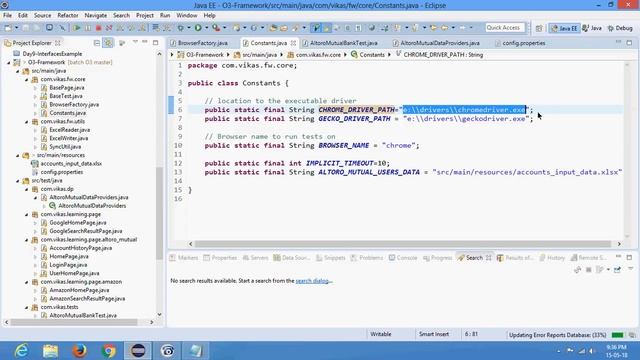Minimize the Project Explorer panel
The width and height of the screenshot is (640, 360).
click(x=145, y=42)
